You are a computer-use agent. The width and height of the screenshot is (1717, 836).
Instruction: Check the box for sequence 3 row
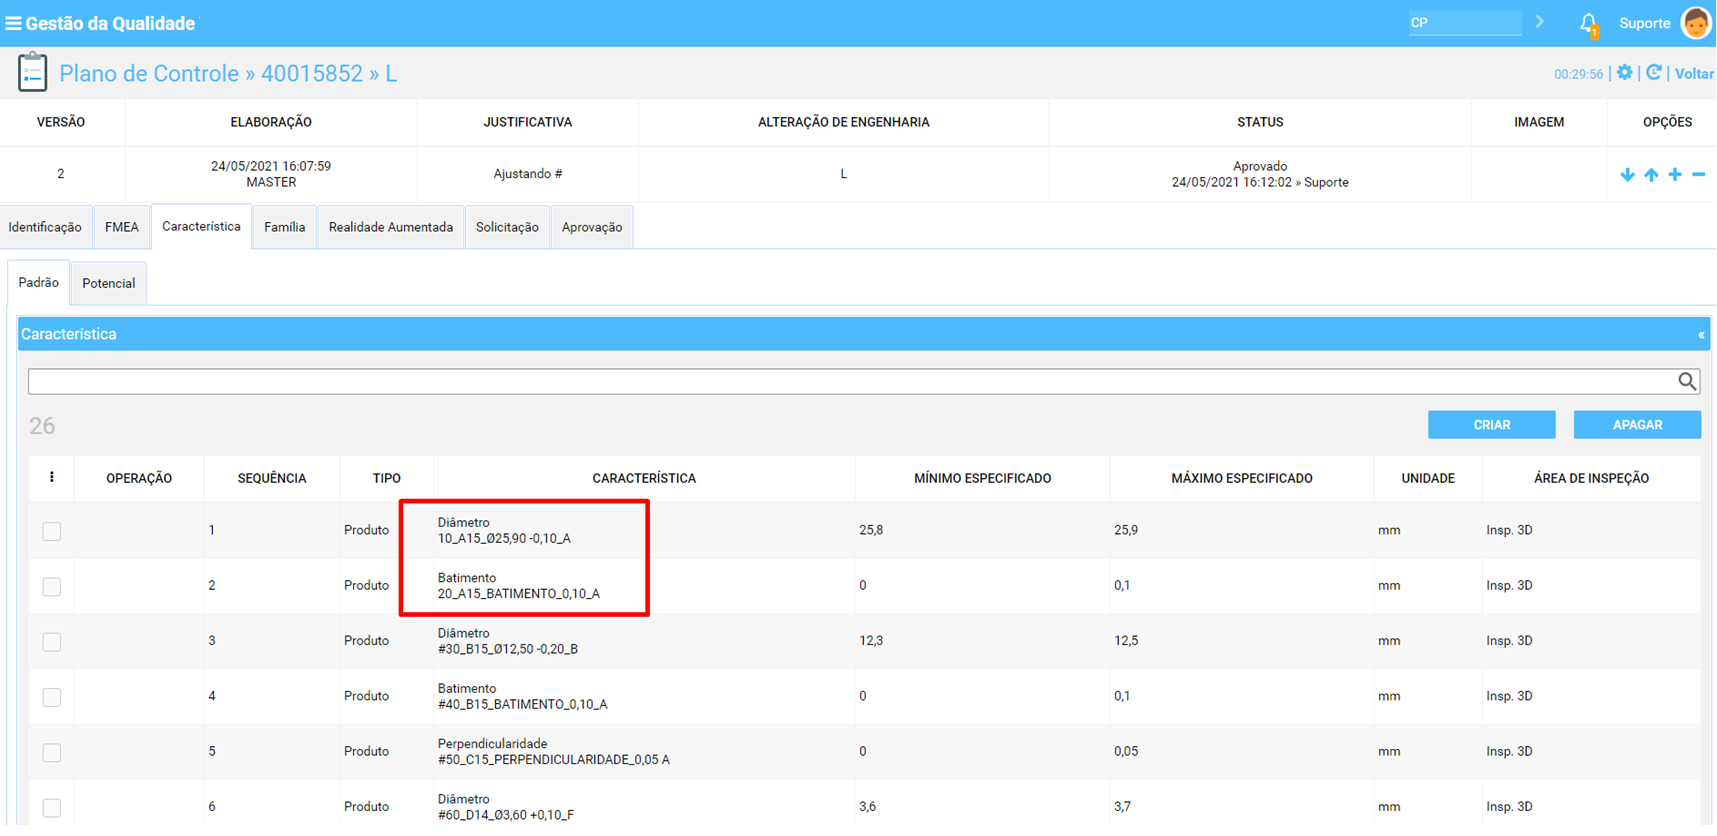pos(52,641)
